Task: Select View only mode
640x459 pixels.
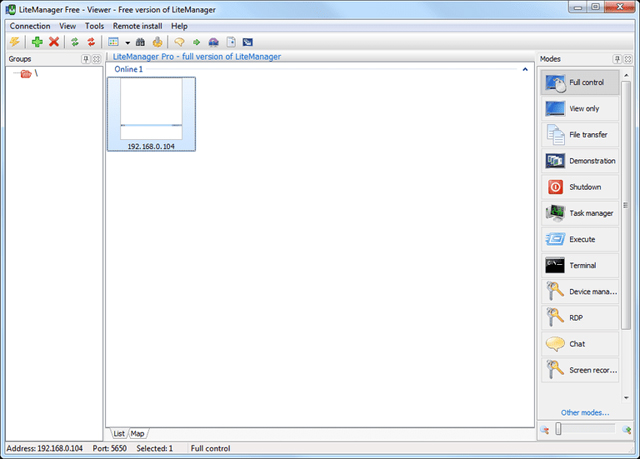Action: click(580, 109)
